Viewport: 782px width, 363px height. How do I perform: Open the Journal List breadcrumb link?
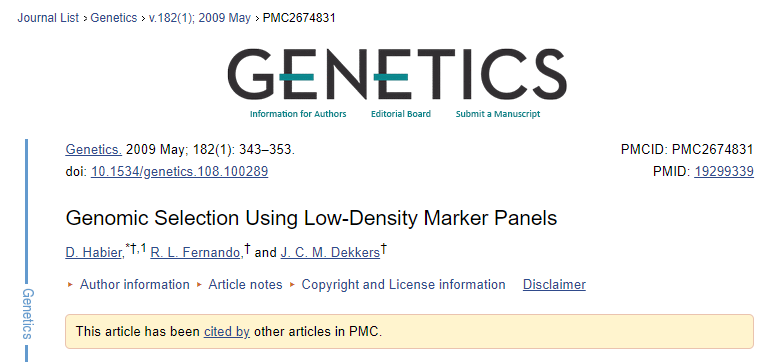[x=48, y=18]
